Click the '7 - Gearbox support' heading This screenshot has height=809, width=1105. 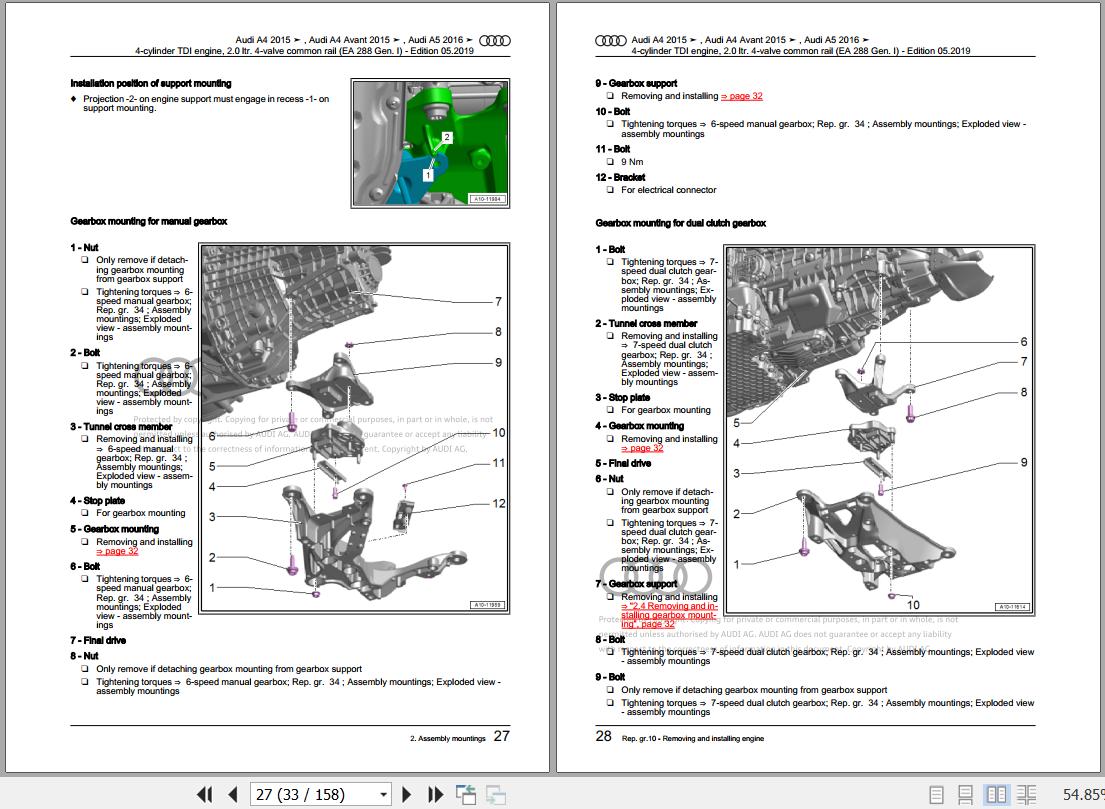click(x=636, y=583)
